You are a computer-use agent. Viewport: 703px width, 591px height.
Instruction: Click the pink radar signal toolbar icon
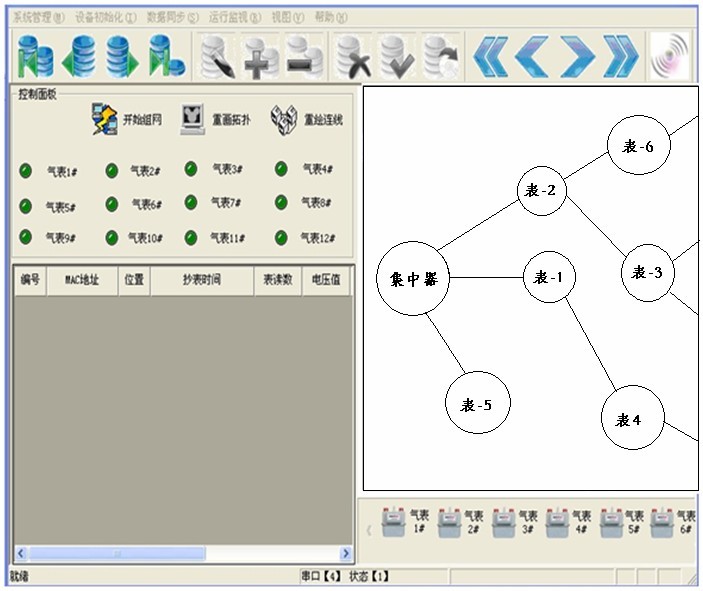[x=670, y=56]
